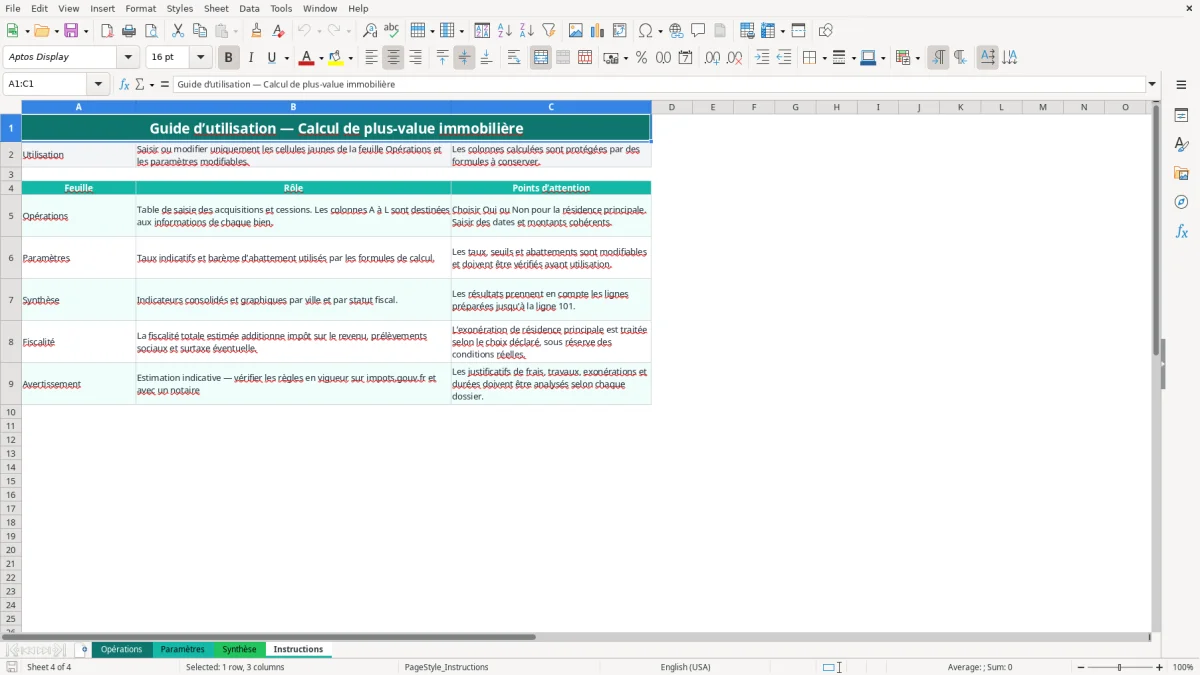This screenshot has width=1200, height=675.
Task: Open the Sheet menu
Action: [x=216, y=8]
